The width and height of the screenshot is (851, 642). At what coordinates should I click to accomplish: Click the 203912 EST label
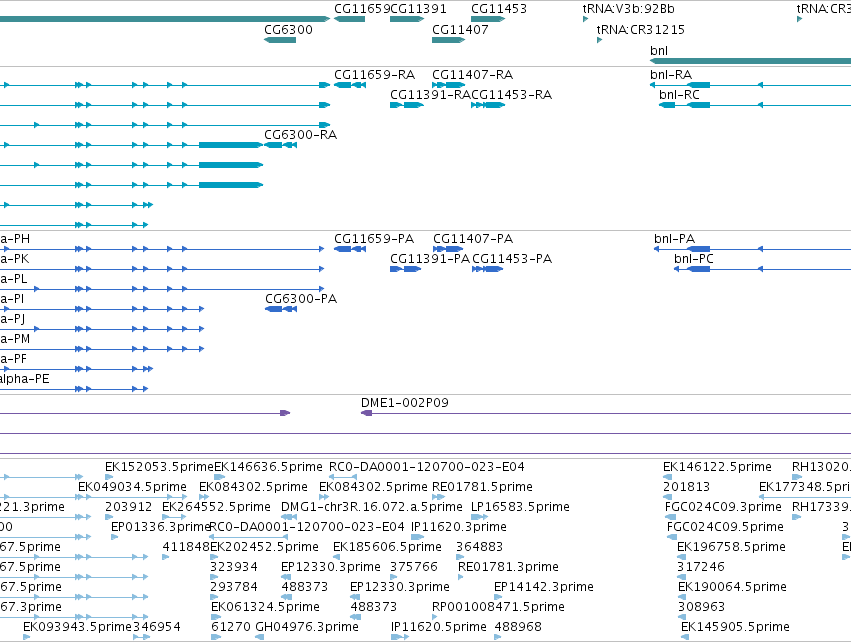click(128, 507)
